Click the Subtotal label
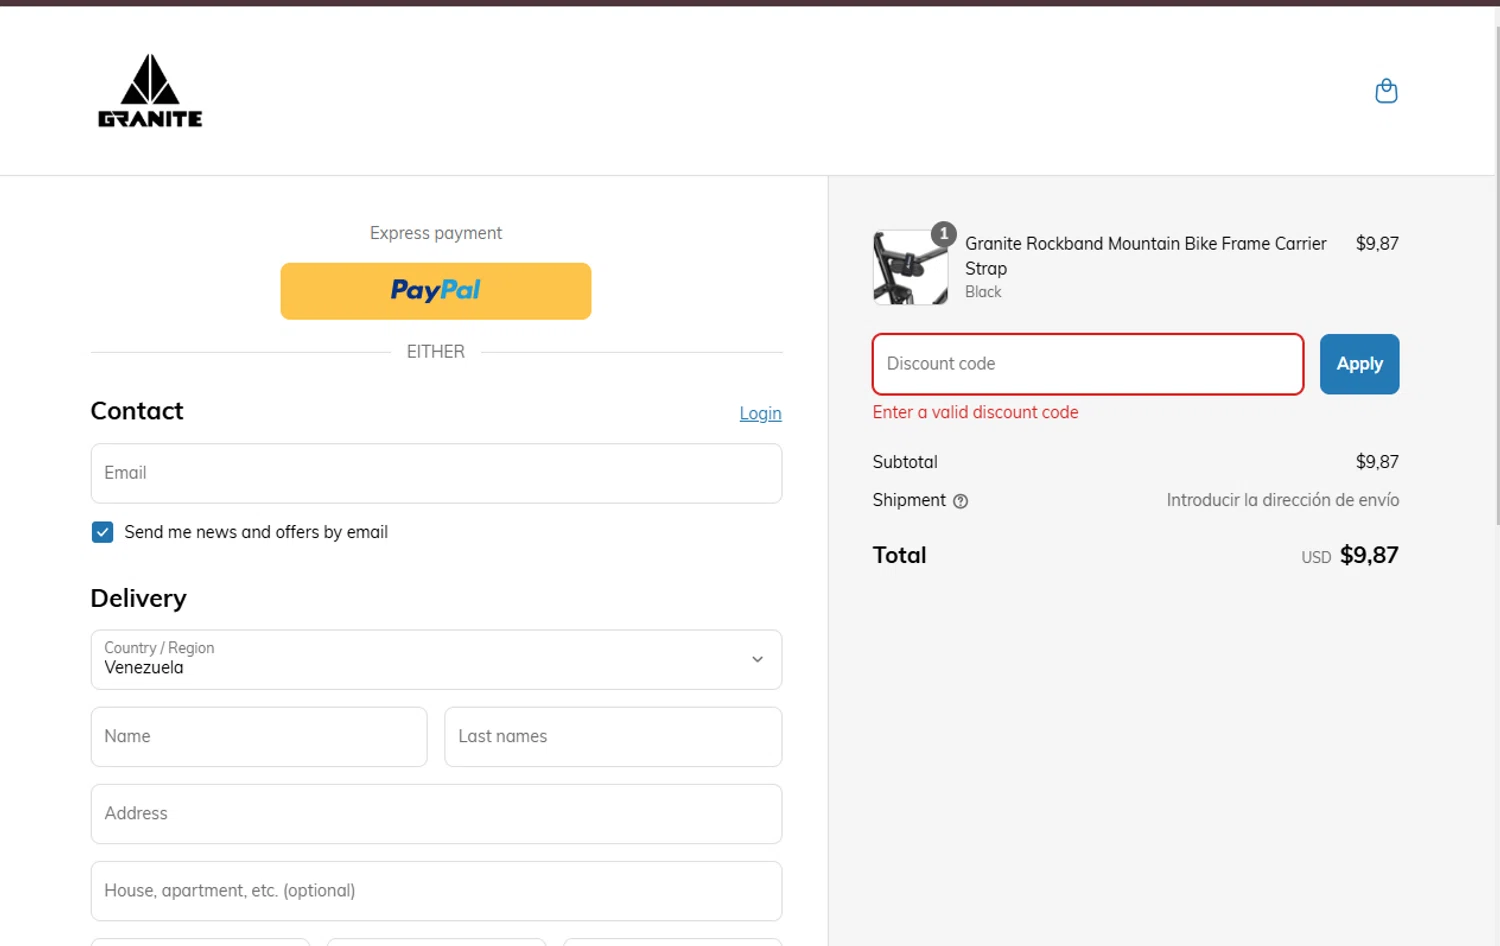The height and width of the screenshot is (946, 1500). 905,462
